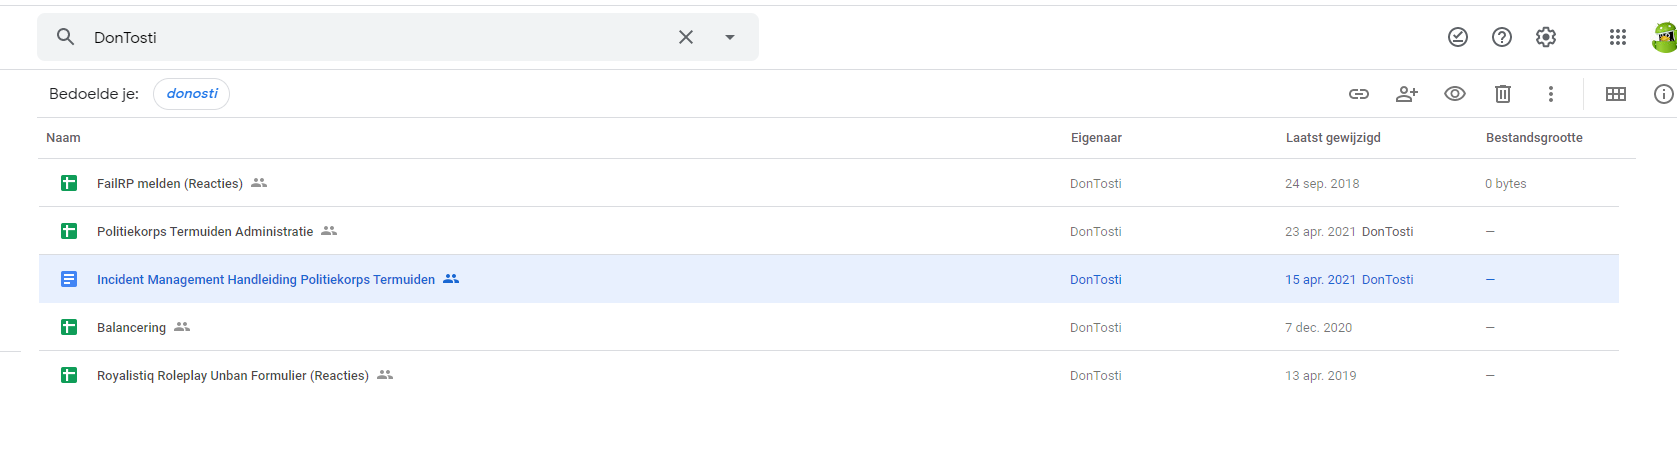This screenshot has width=1677, height=471.
Task: Switch to grid layout view
Action: coord(1615,94)
